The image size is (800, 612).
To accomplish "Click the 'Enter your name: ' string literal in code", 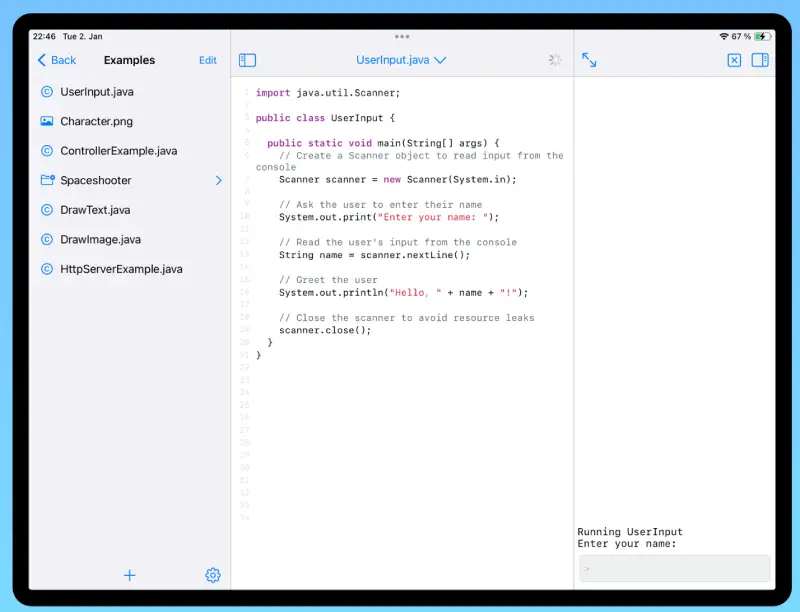I will 433,217.
